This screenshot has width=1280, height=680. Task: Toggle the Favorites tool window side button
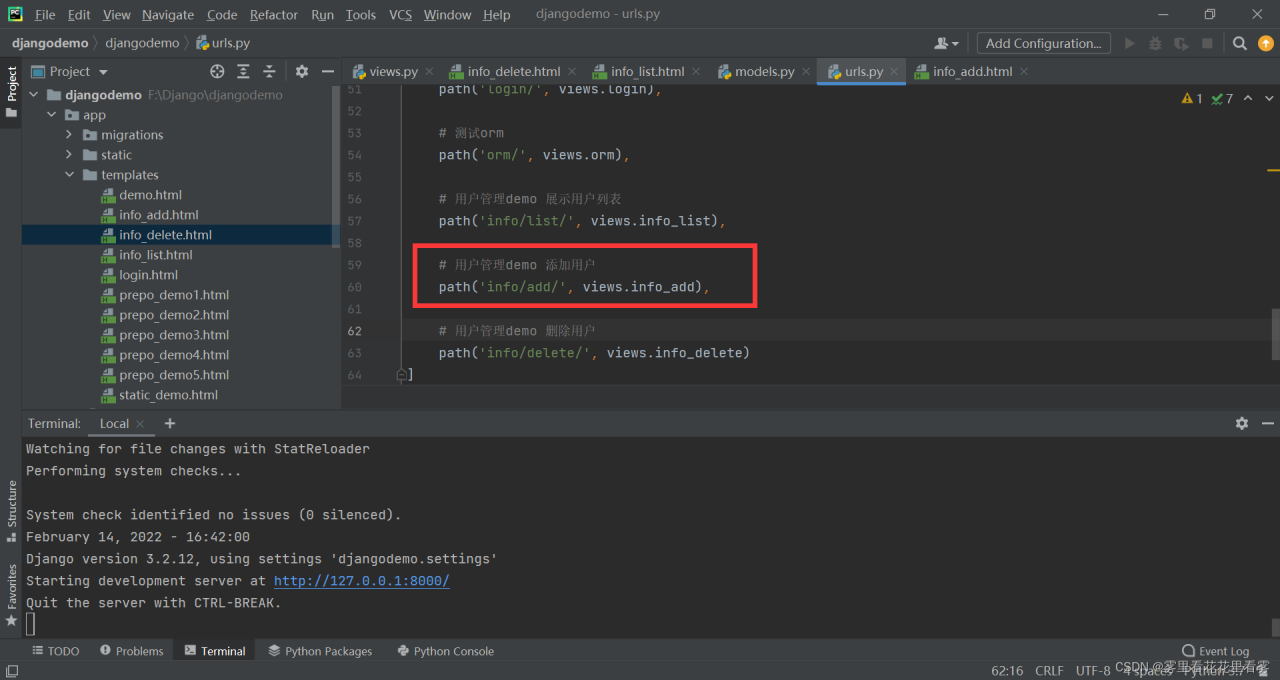coord(12,595)
